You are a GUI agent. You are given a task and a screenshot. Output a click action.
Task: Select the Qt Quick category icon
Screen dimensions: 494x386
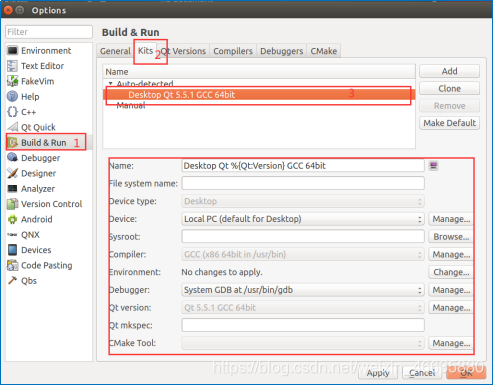click(x=12, y=127)
